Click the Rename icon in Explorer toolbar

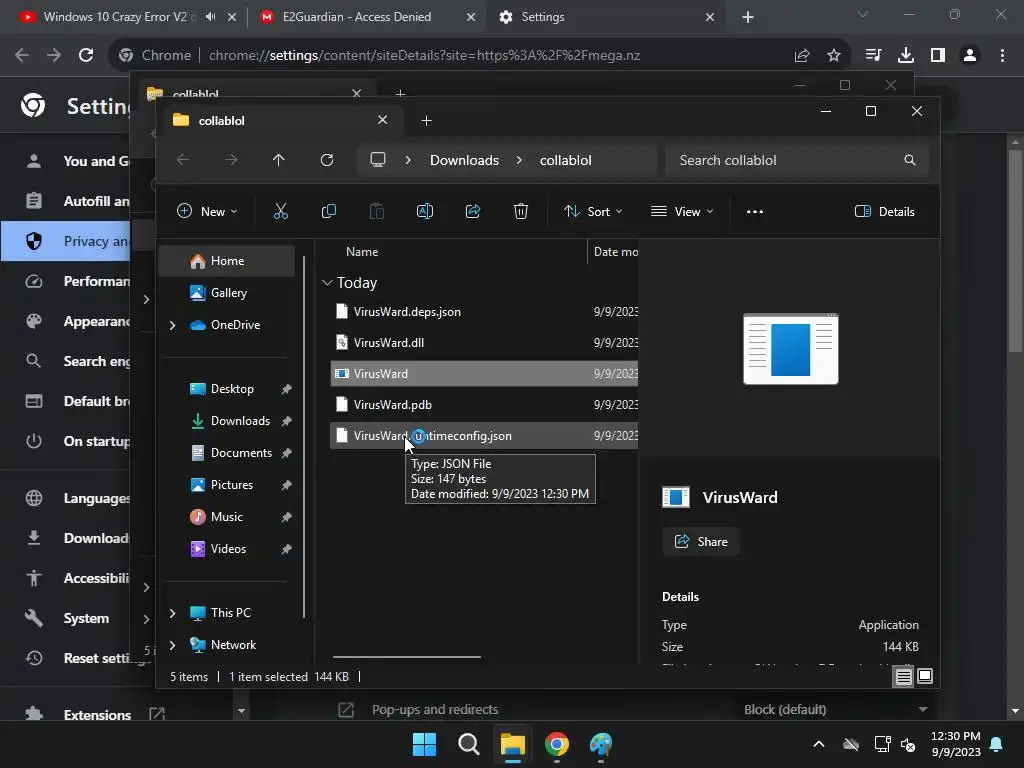coord(424,211)
